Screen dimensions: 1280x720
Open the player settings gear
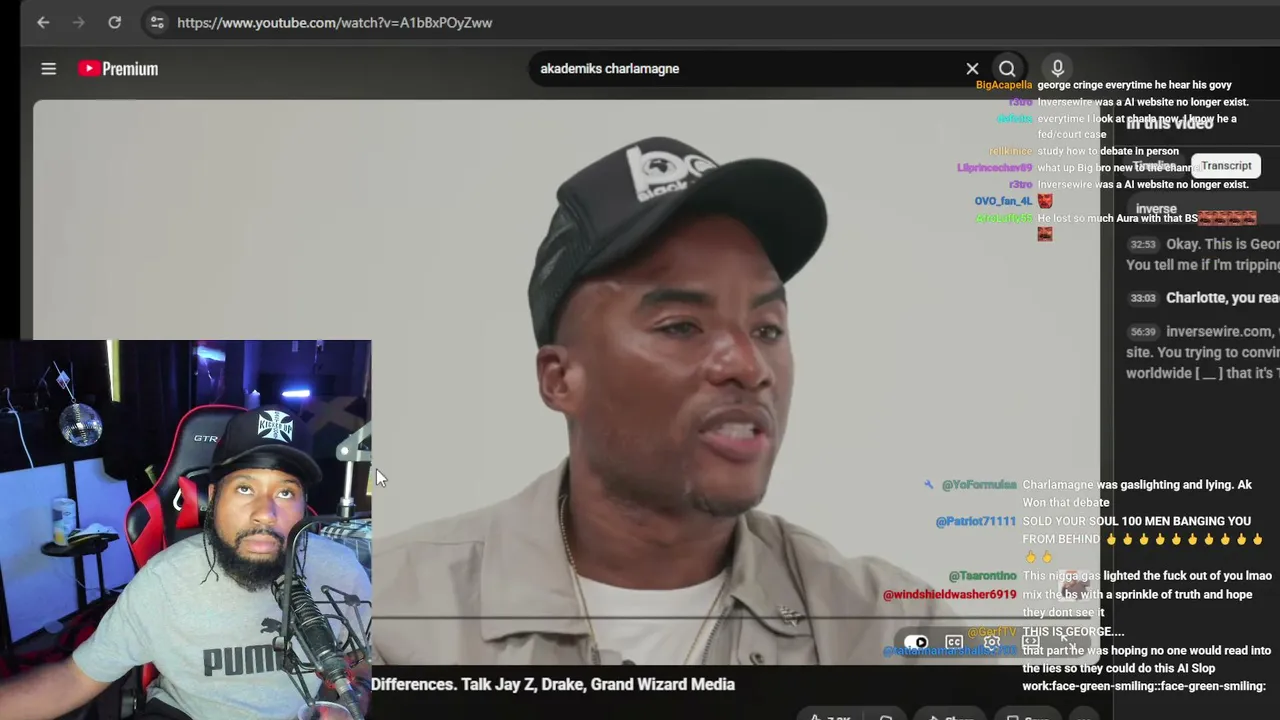[992, 643]
